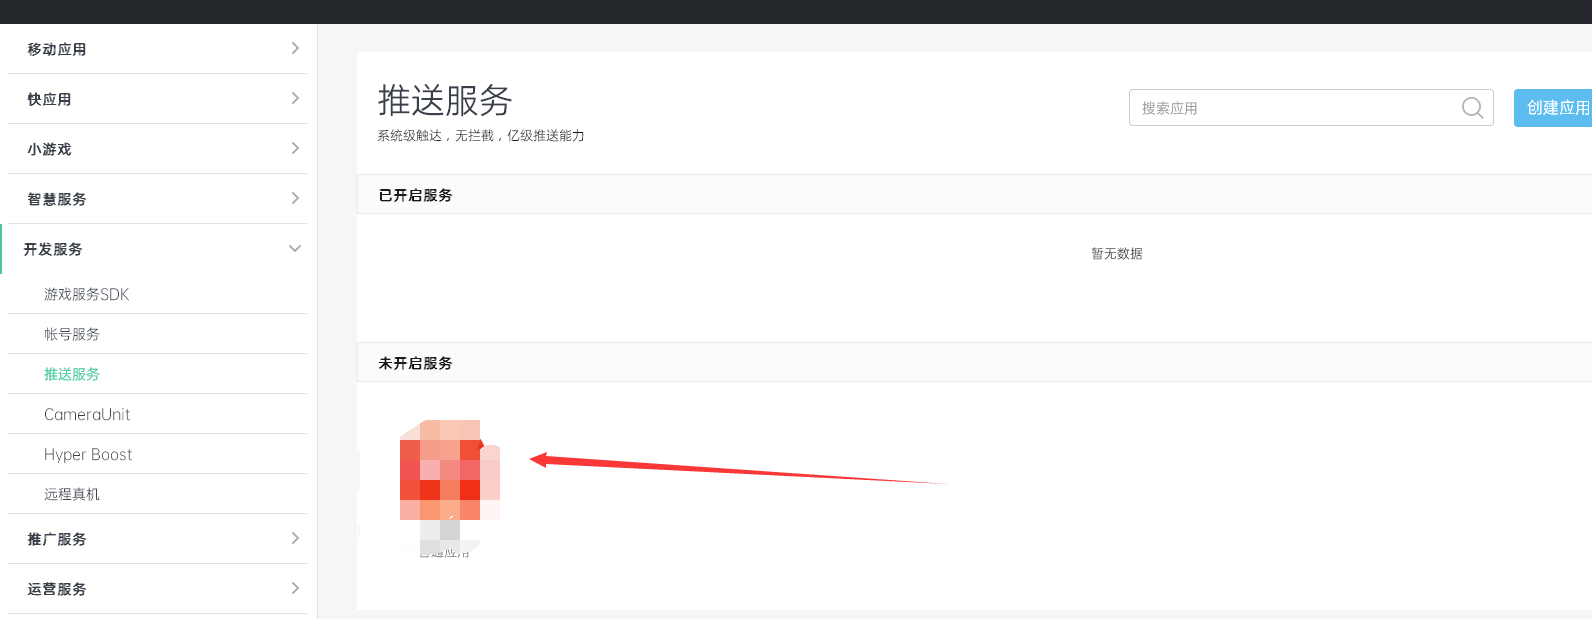This screenshot has width=1592, height=619.
Task: Click the magnifier search icon
Action: (x=1472, y=108)
